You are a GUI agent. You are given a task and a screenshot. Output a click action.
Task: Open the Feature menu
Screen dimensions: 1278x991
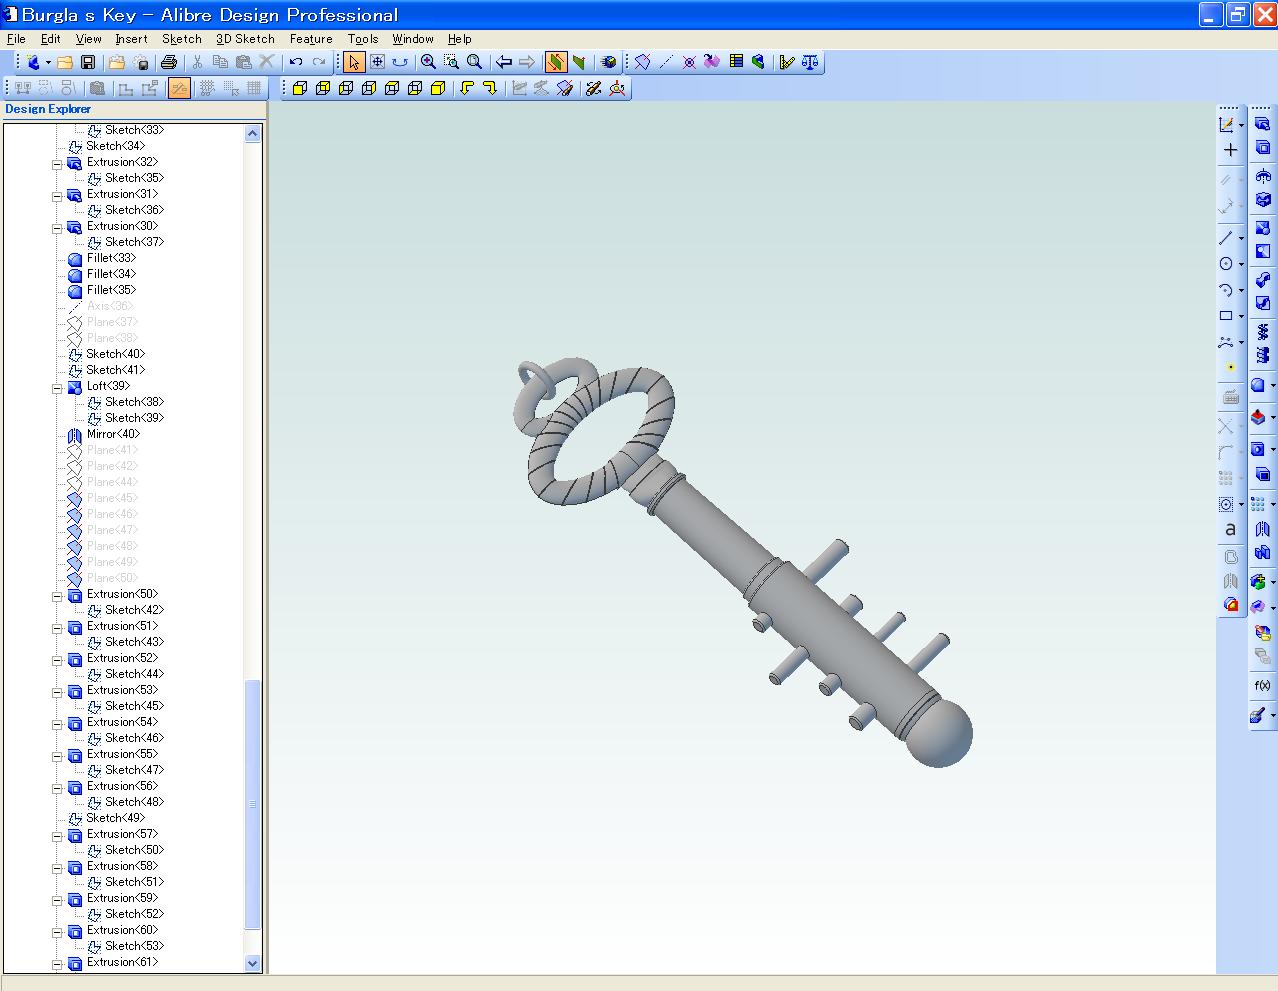pos(311,39)
